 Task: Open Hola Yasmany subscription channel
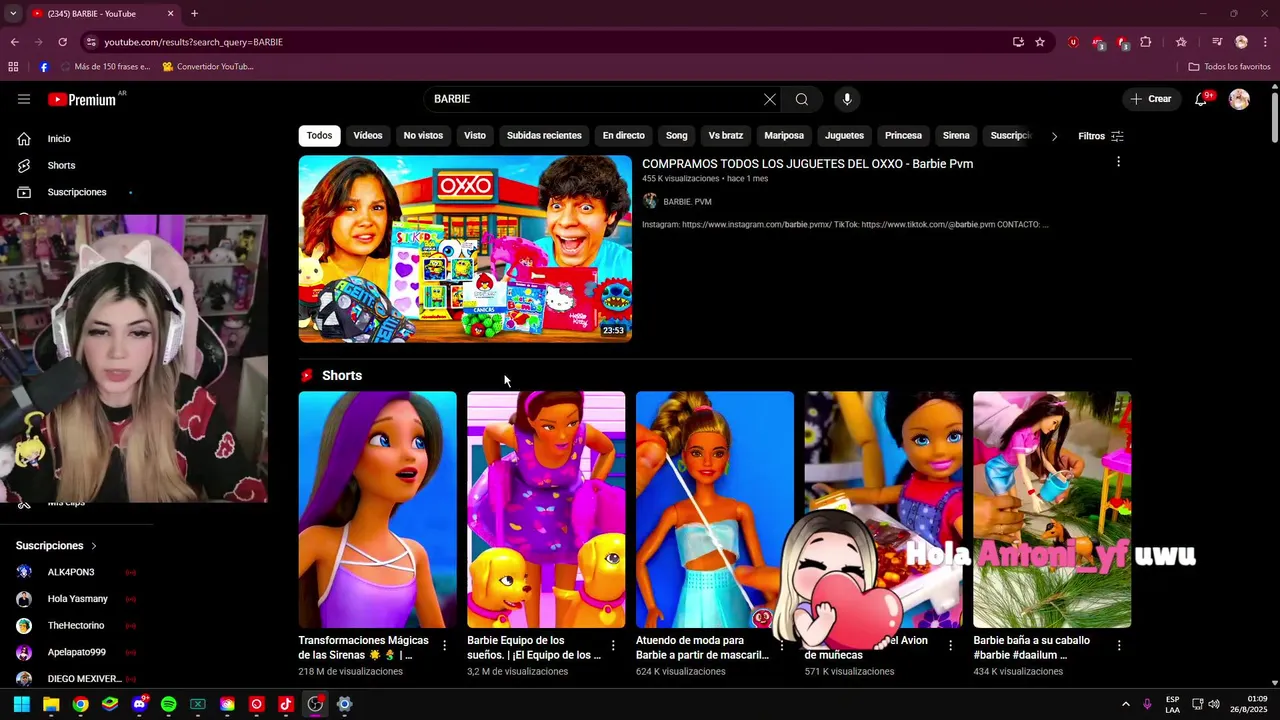76,599
